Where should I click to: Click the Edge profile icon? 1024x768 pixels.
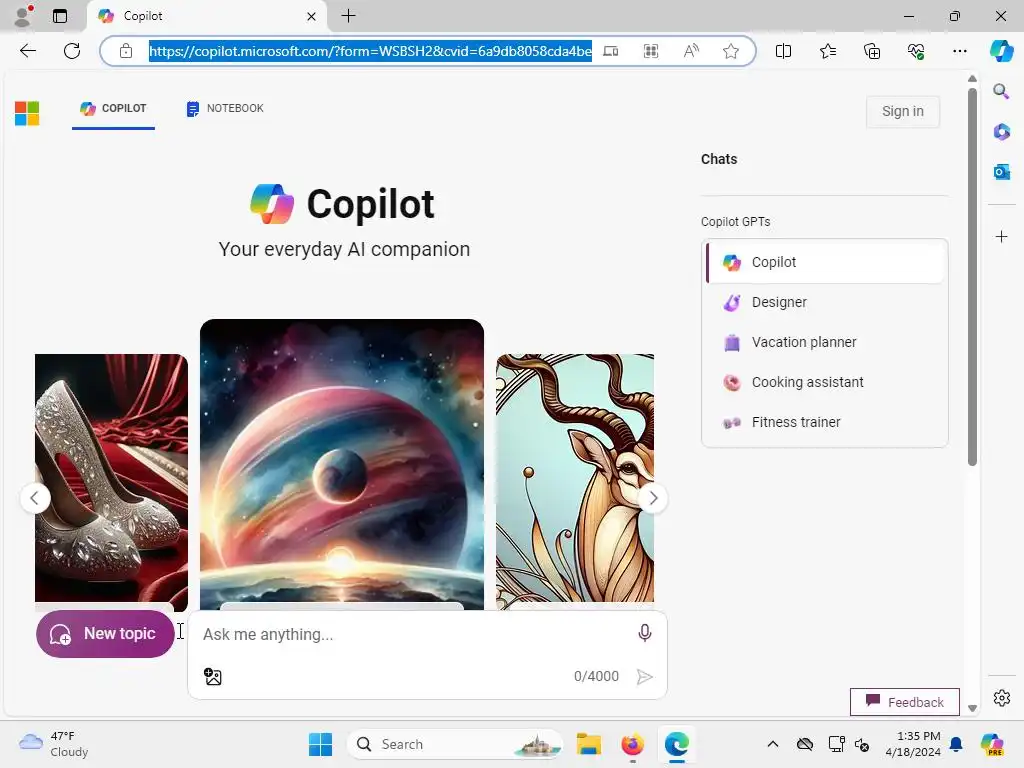pyautogui.click(x=23, y=16)
